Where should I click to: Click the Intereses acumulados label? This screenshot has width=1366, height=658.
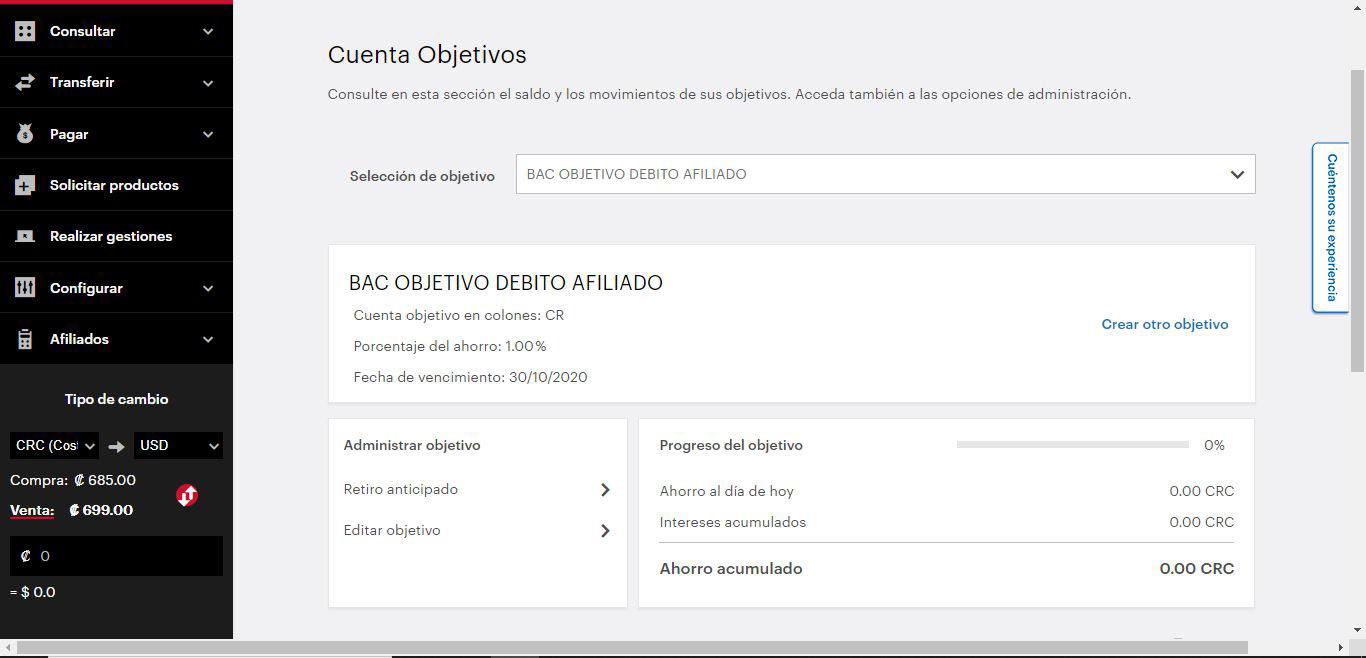(x=733, y=522)
